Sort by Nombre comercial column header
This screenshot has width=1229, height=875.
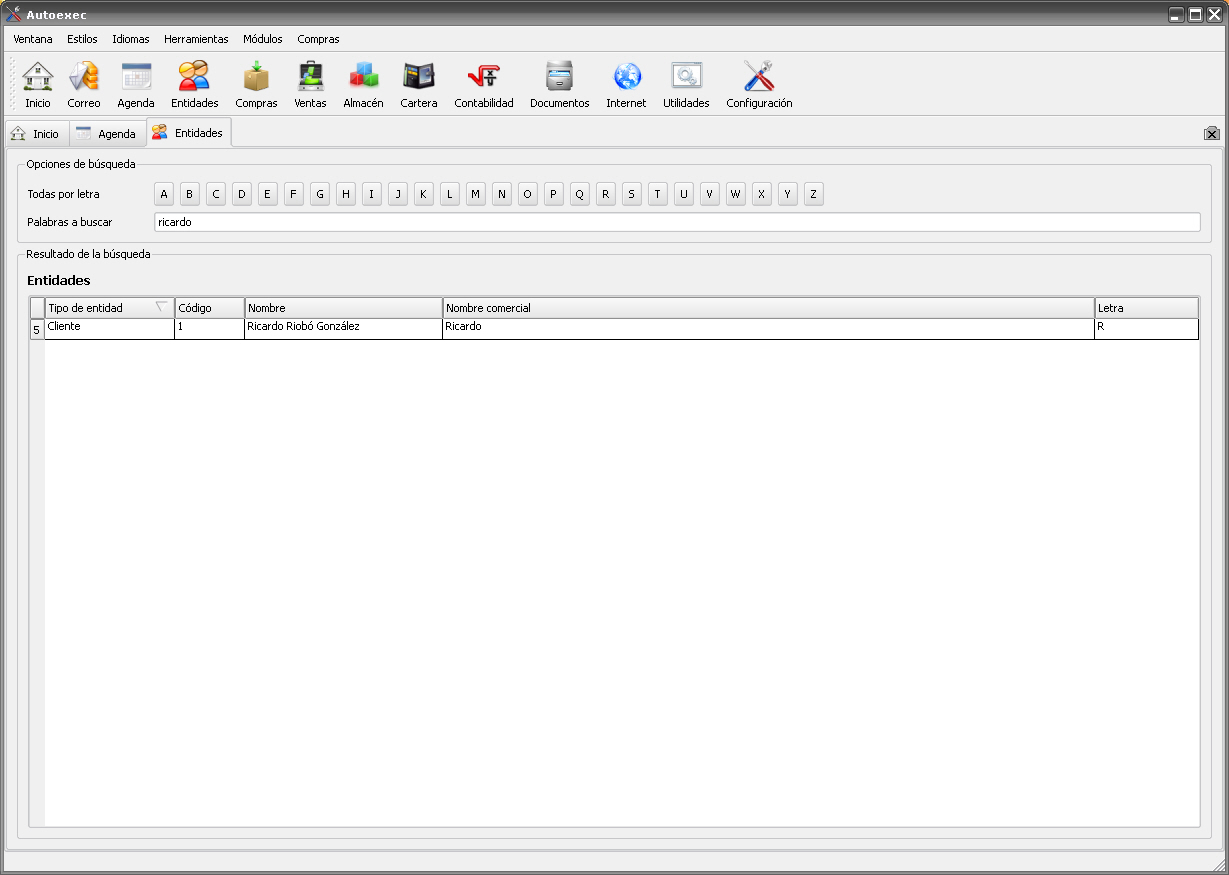[x=769, y=308]
